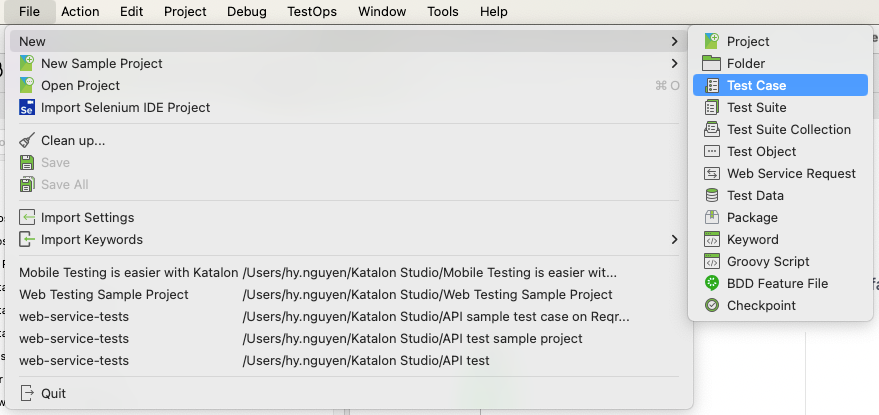This screenshot has width=879, height=415.
Task: Click the Save All icon
Action: [x=27, y=185]
